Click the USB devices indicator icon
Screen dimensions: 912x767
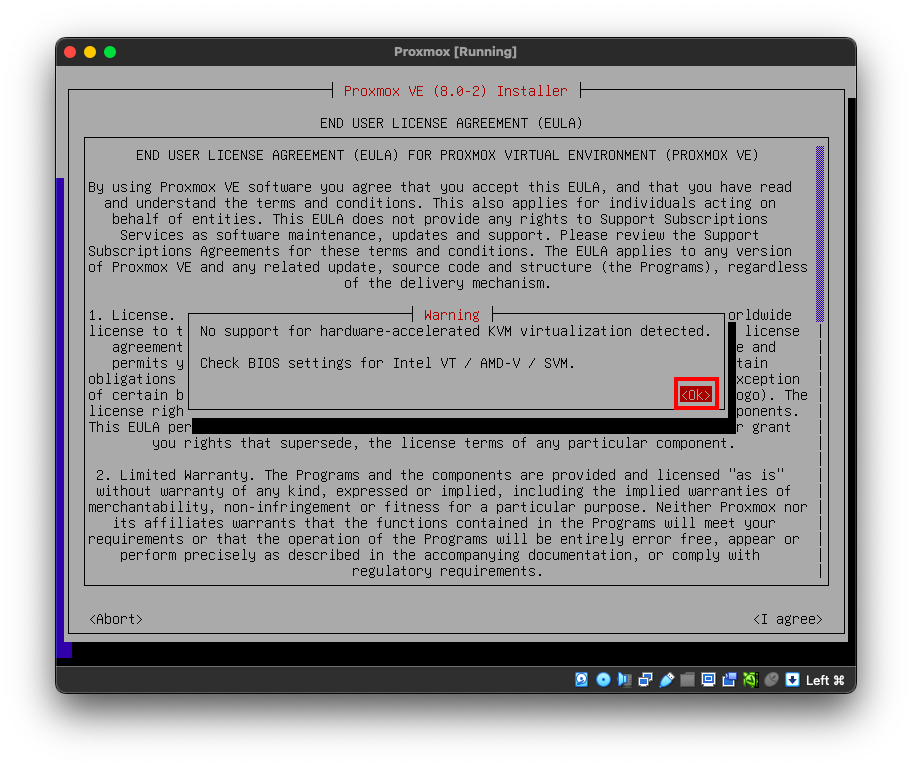tap(667, 680)
